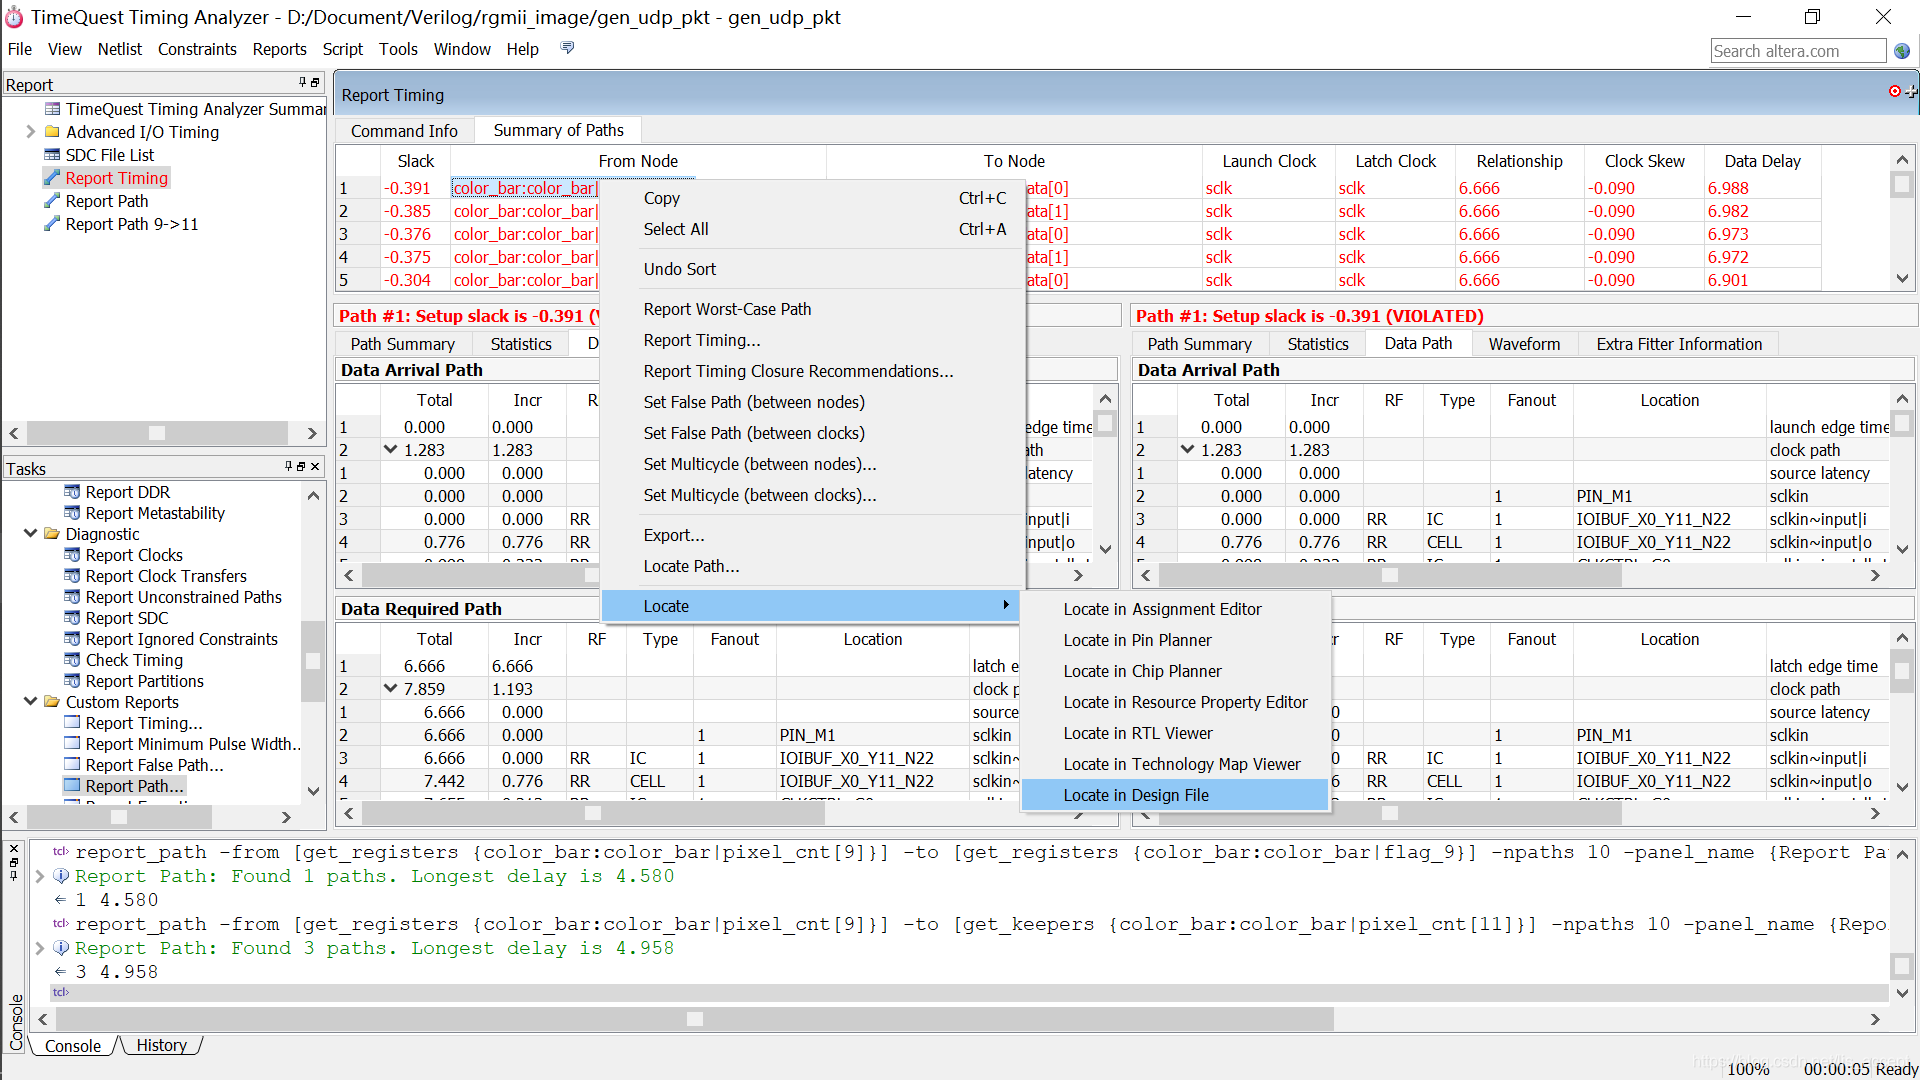
Task: Click the Search altera.com field
Action: 1798,51
